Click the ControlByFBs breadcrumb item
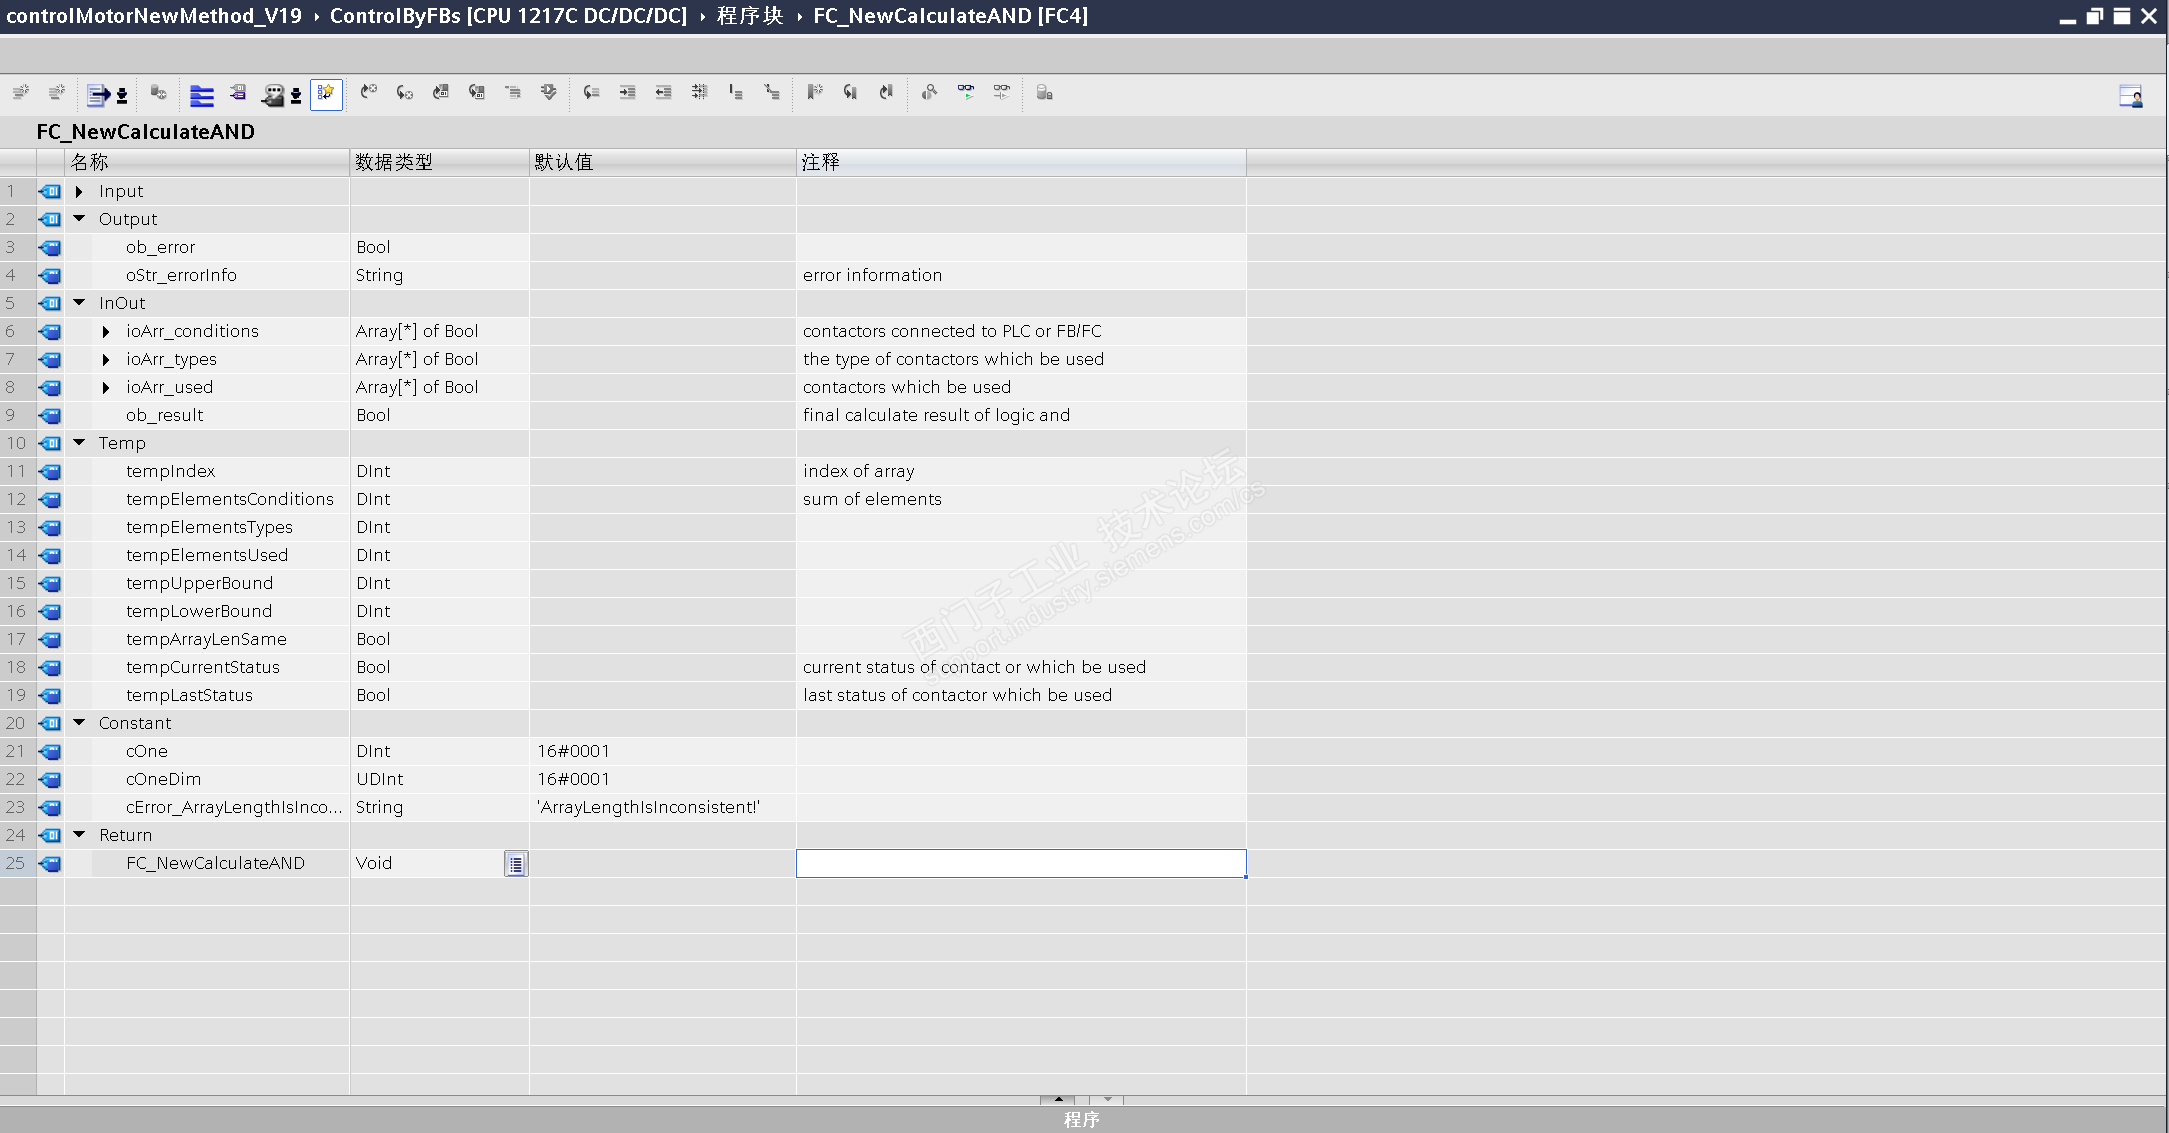Image resolution: width=2169 pixels, height=1133 pixels. 508,16
